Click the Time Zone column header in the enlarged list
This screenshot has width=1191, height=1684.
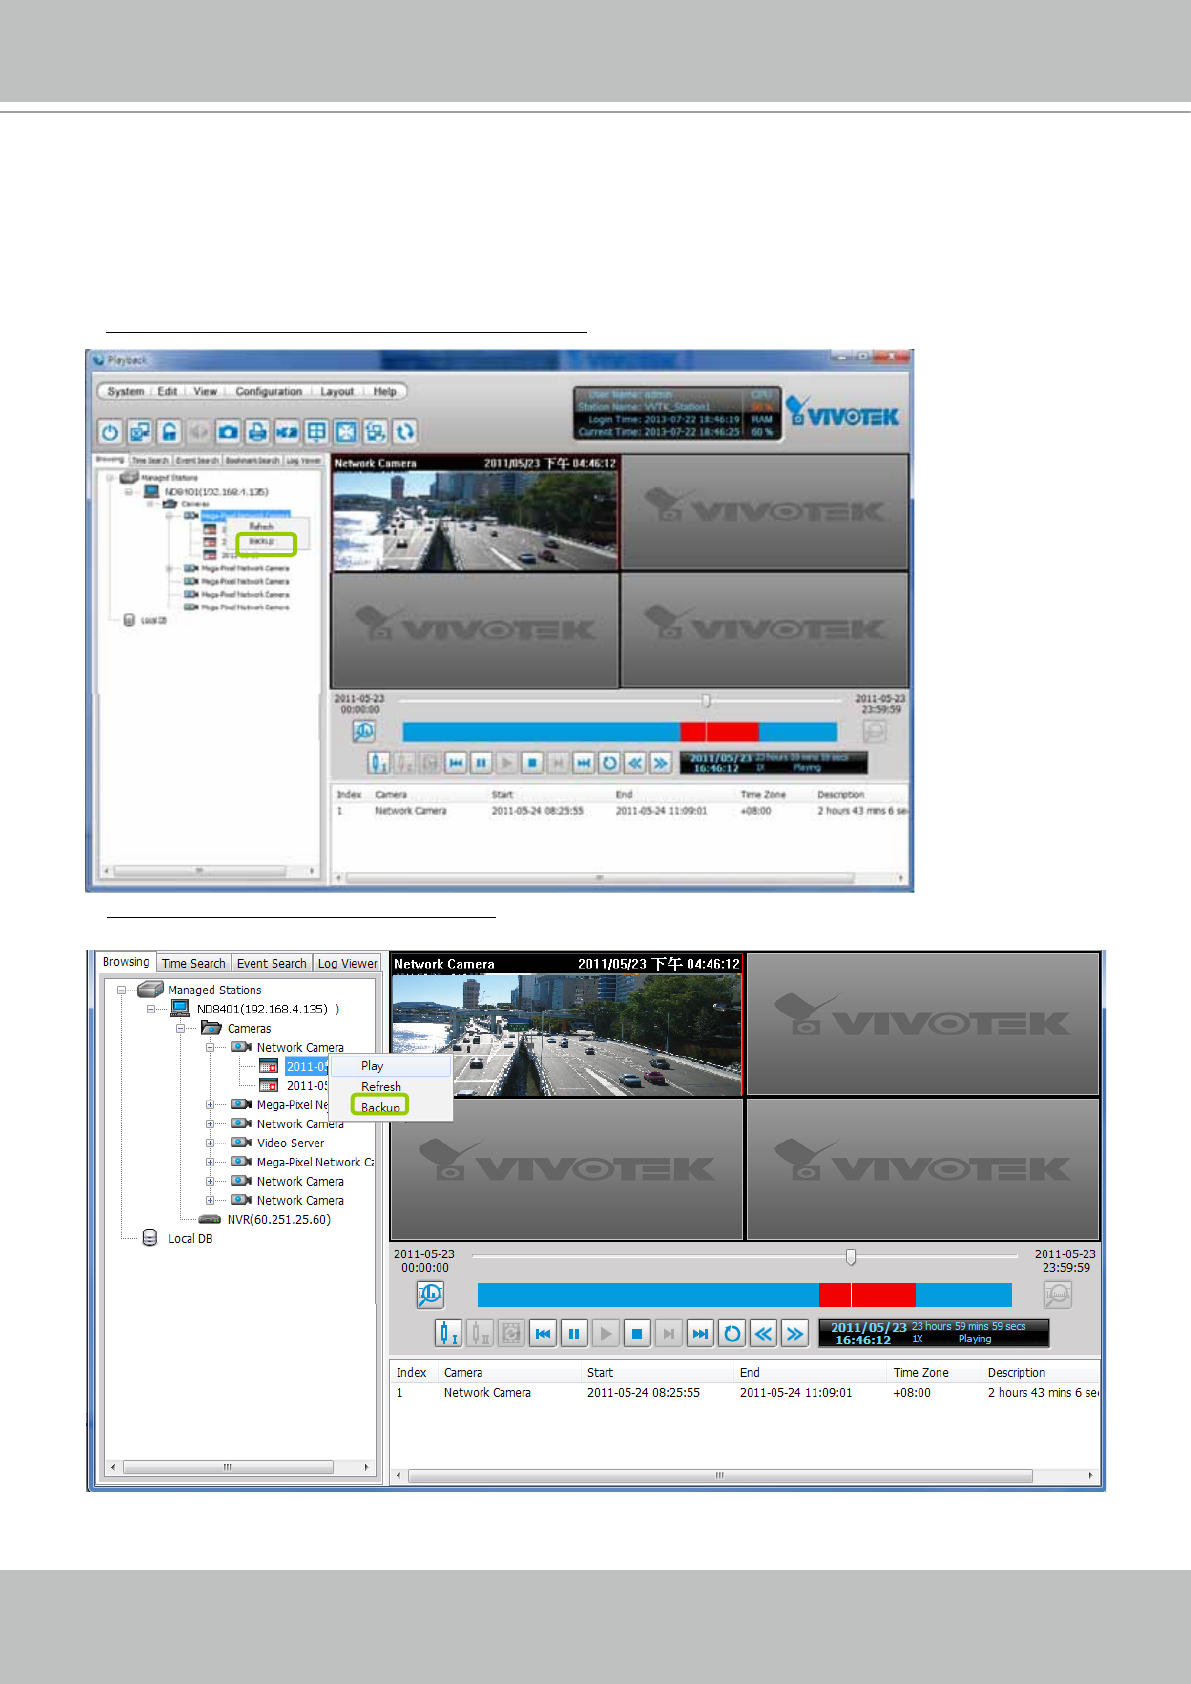[x=935, y=1372]
